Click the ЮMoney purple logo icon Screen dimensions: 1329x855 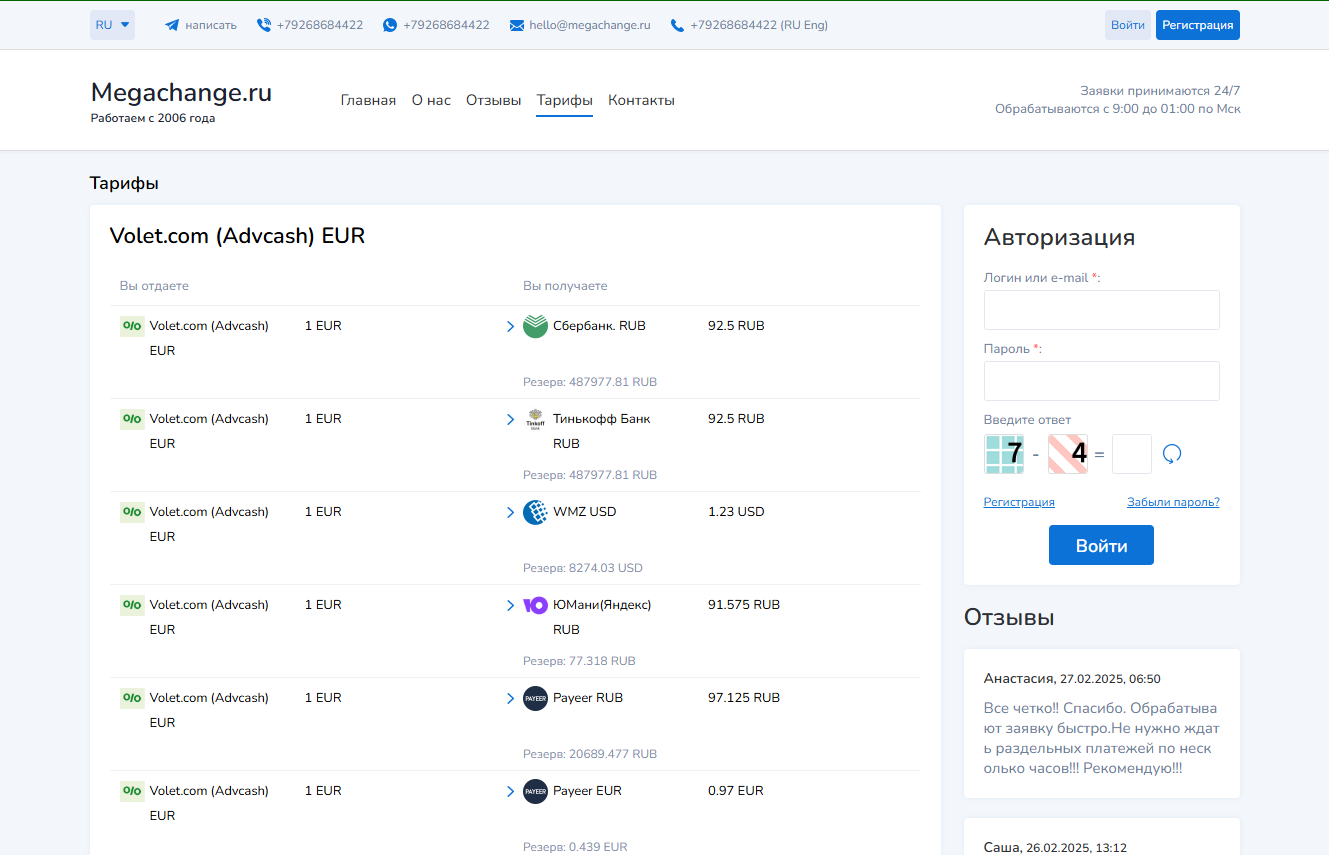[x=535, y=605]
